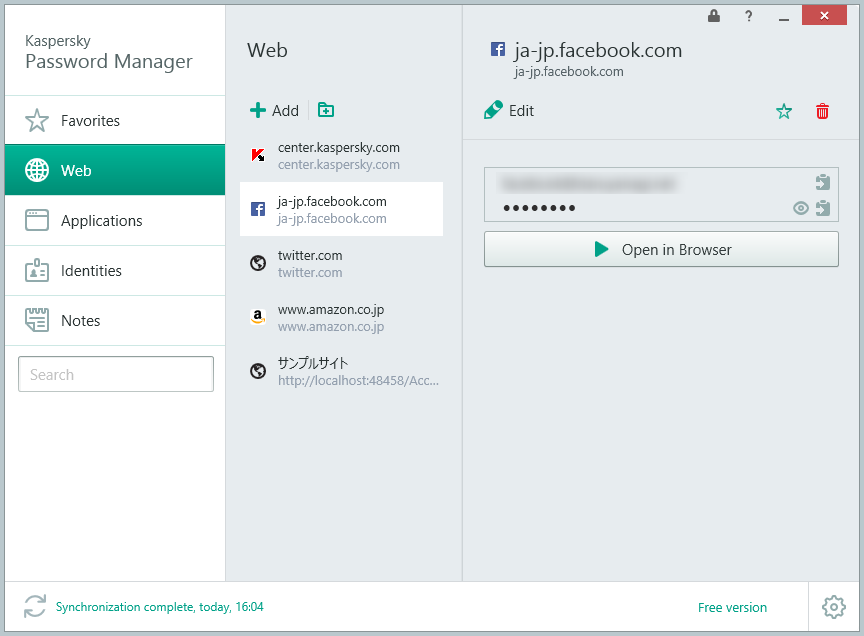864x636 pixels.
Task: Mark the entry as favorite with the star
Action: click(784, 111)
